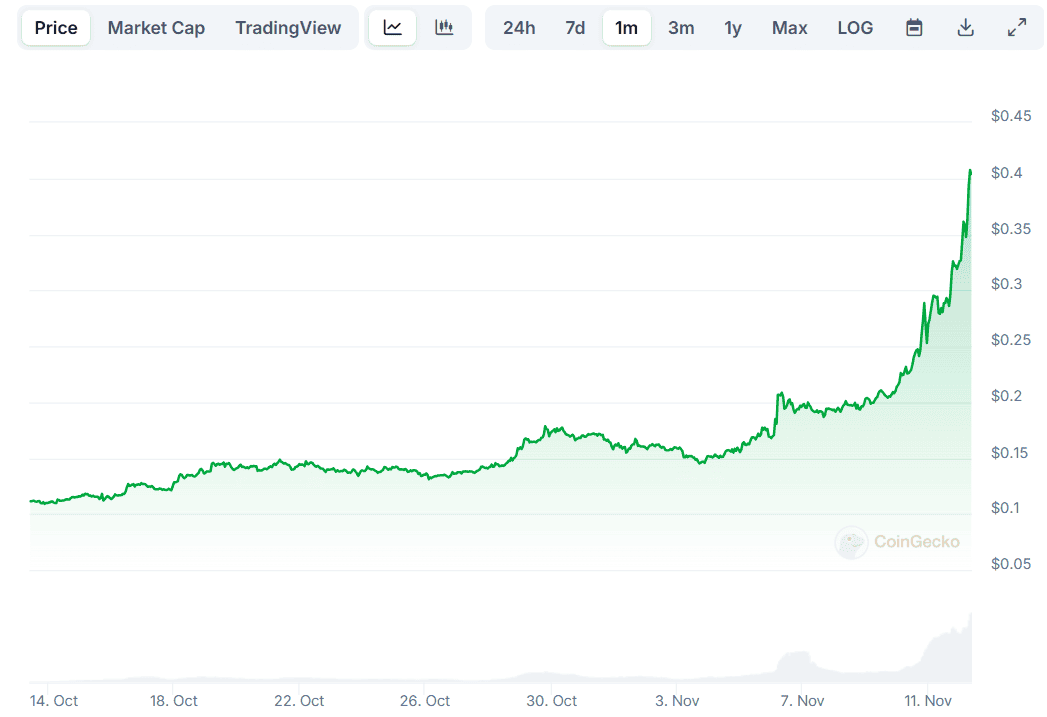The image size is (1047, 717).
Task: Show the 1y price history
Action: click(x=733, y=28)
